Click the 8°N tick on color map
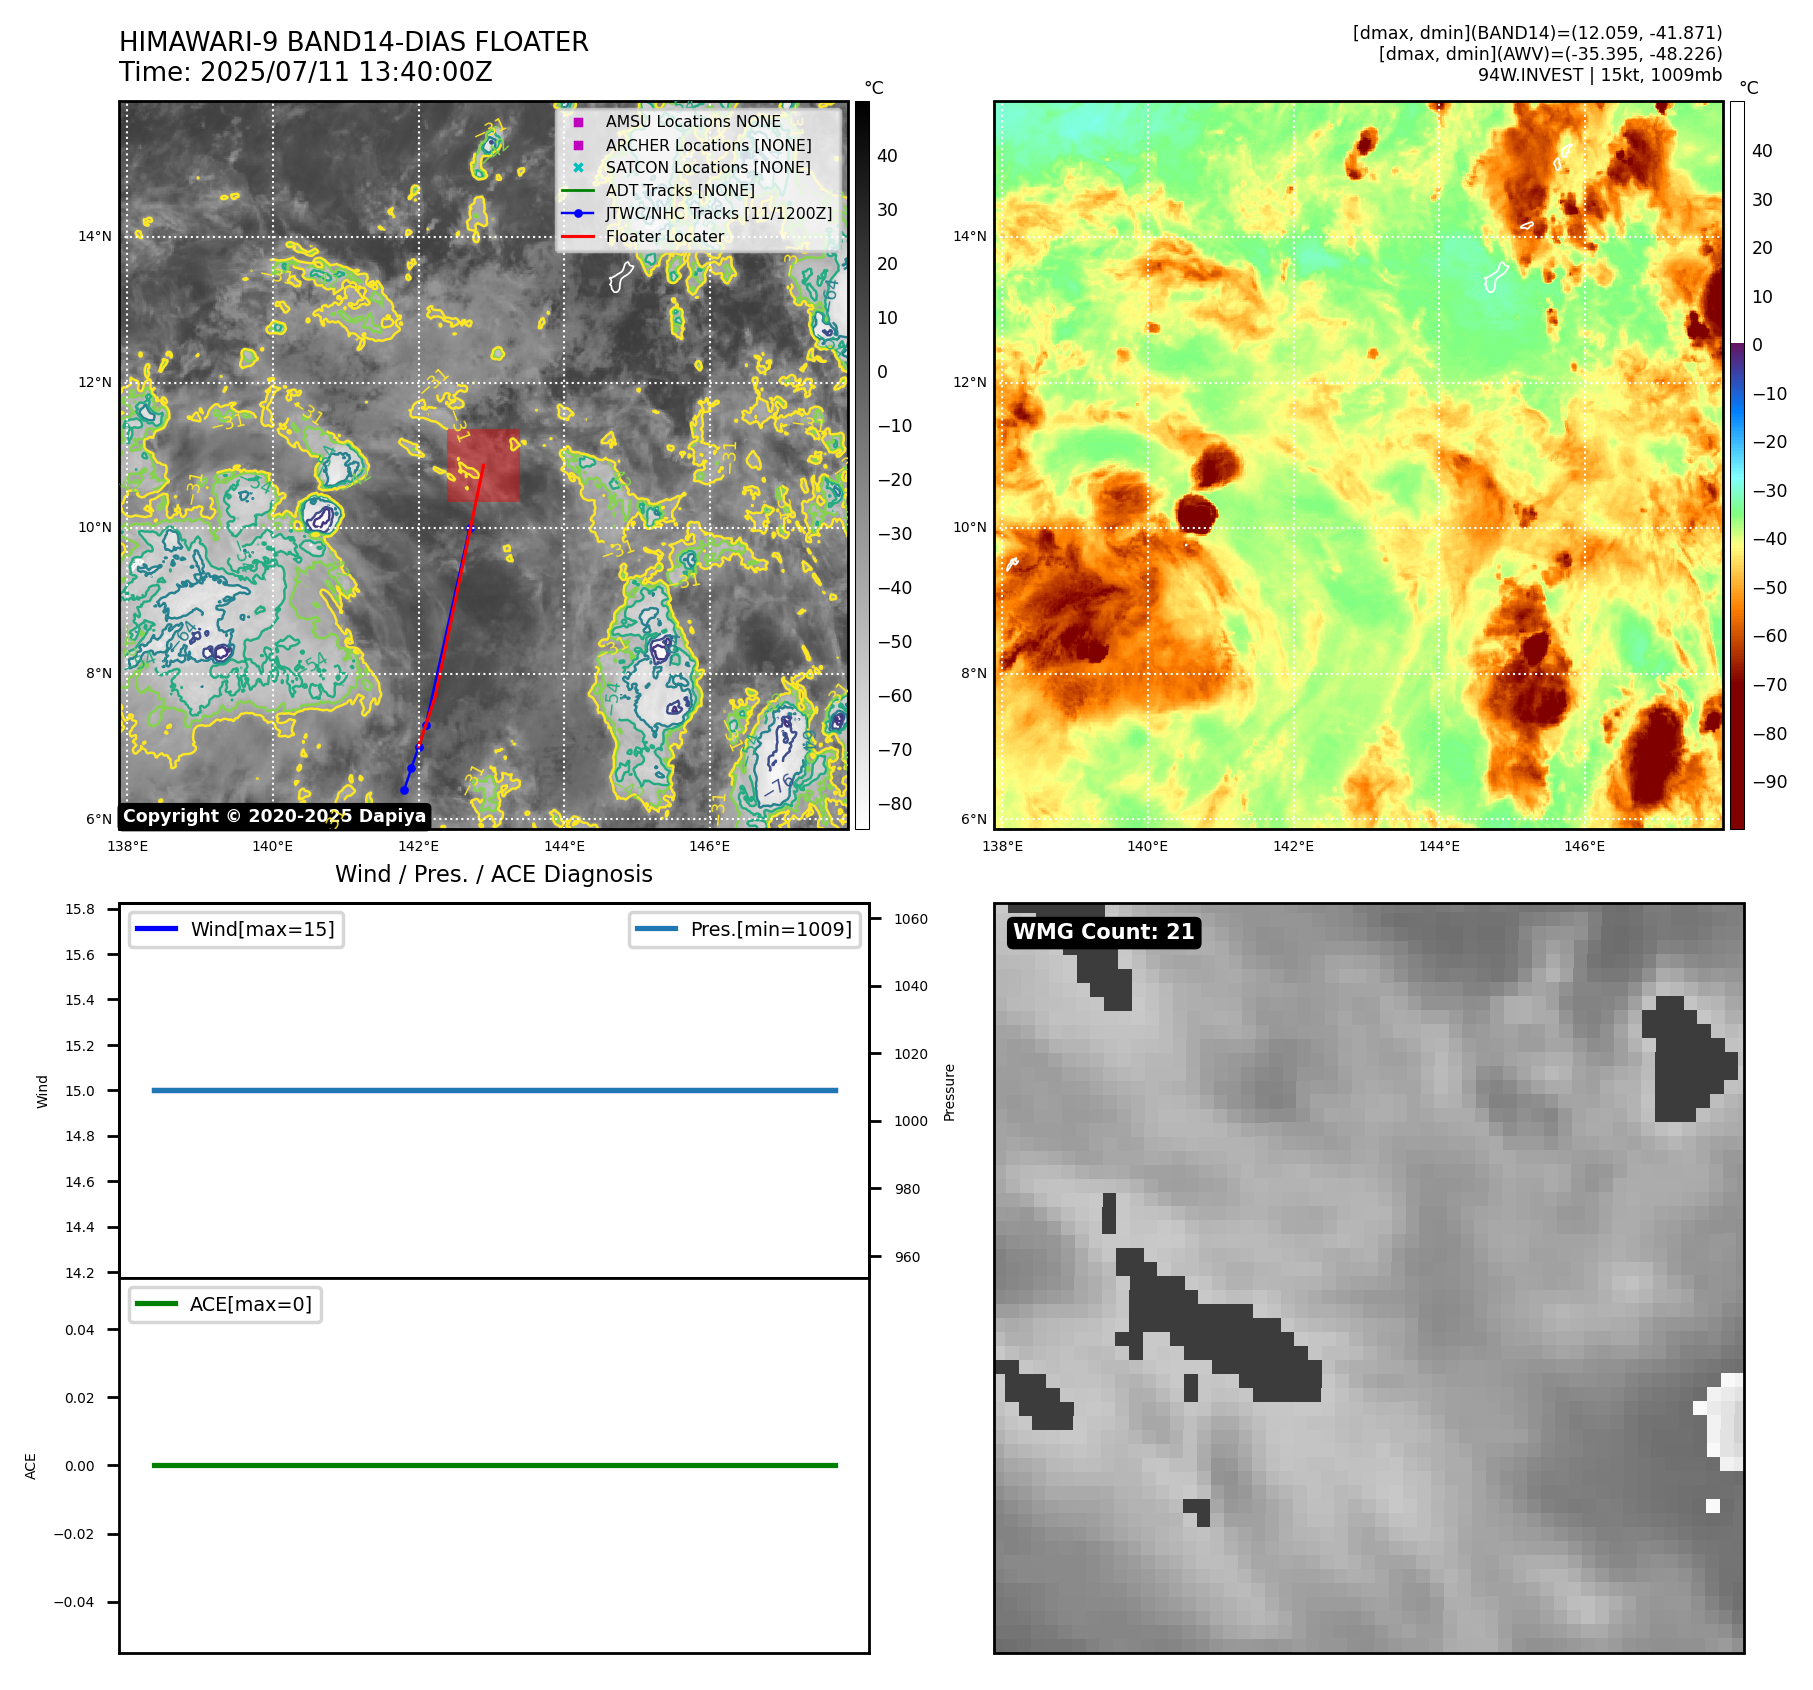 click(x=973, y=673)
